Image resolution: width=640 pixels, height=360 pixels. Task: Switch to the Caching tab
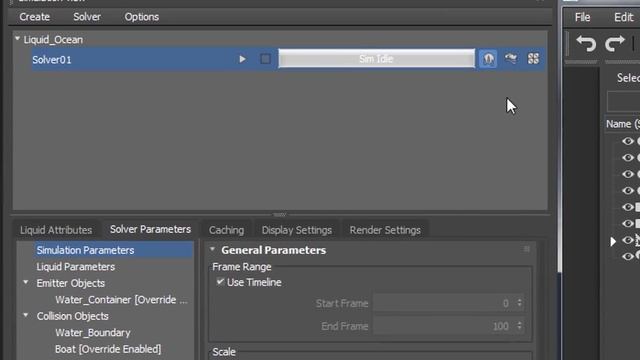[x=226, y=230]
